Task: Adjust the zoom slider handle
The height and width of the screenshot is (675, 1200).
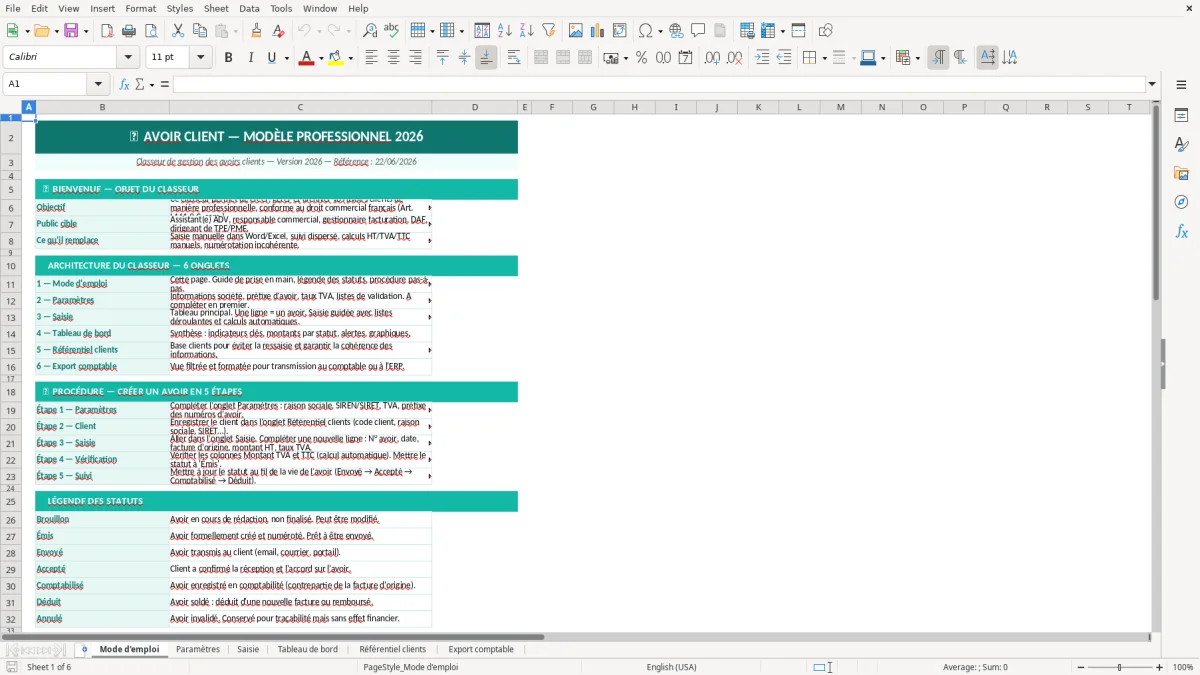Action: click(x=1120, y=667)
